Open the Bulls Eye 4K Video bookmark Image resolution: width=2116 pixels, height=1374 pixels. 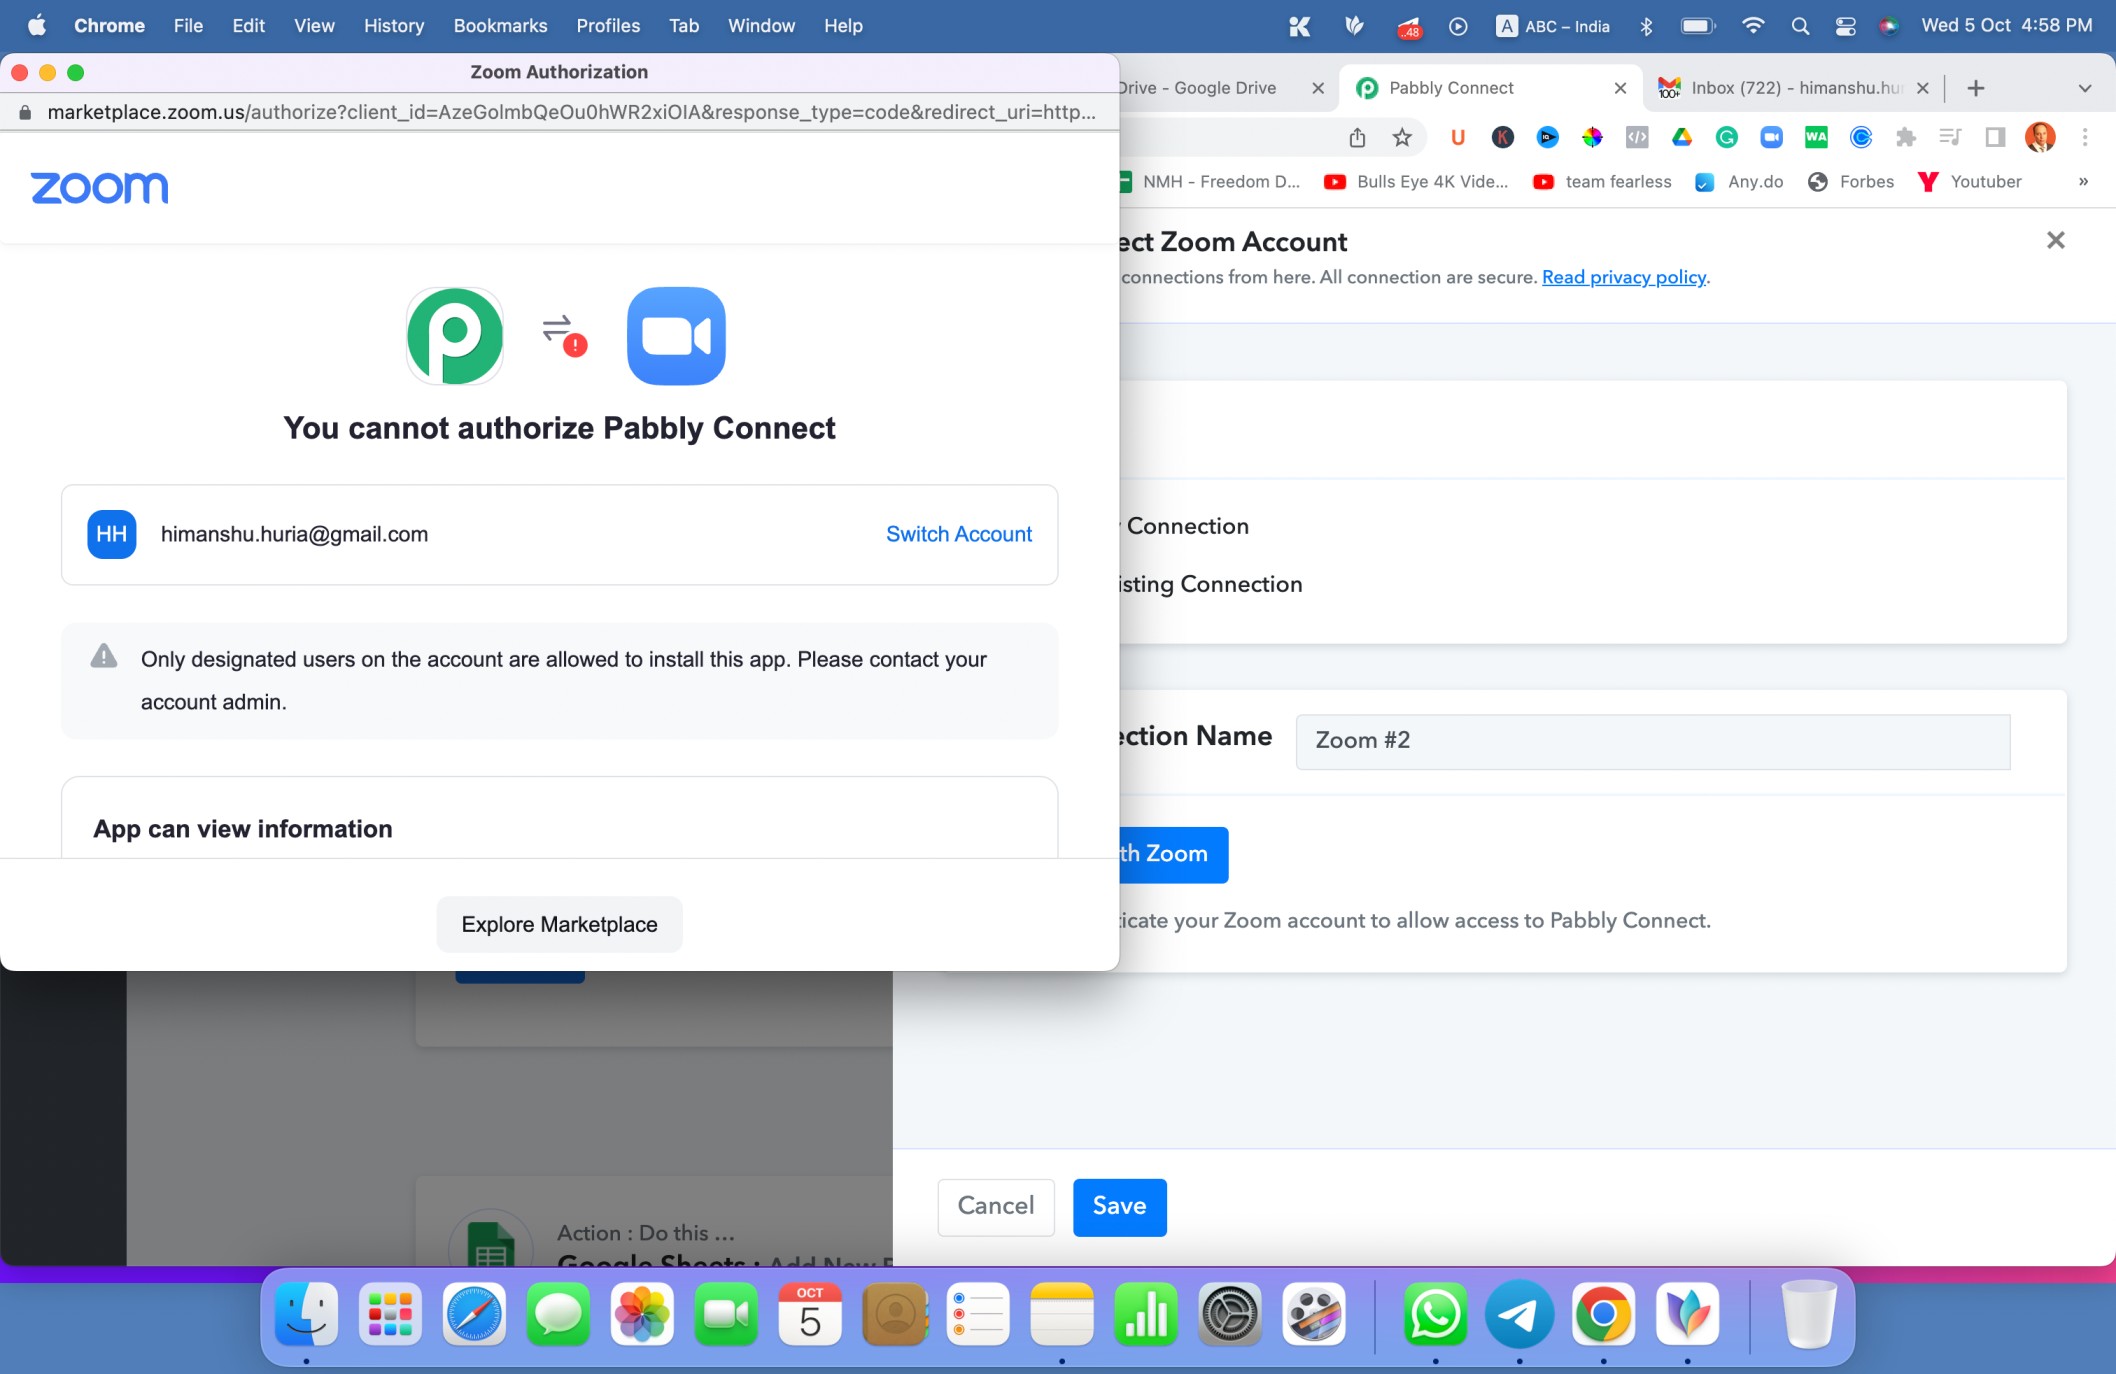(1416, 182)
